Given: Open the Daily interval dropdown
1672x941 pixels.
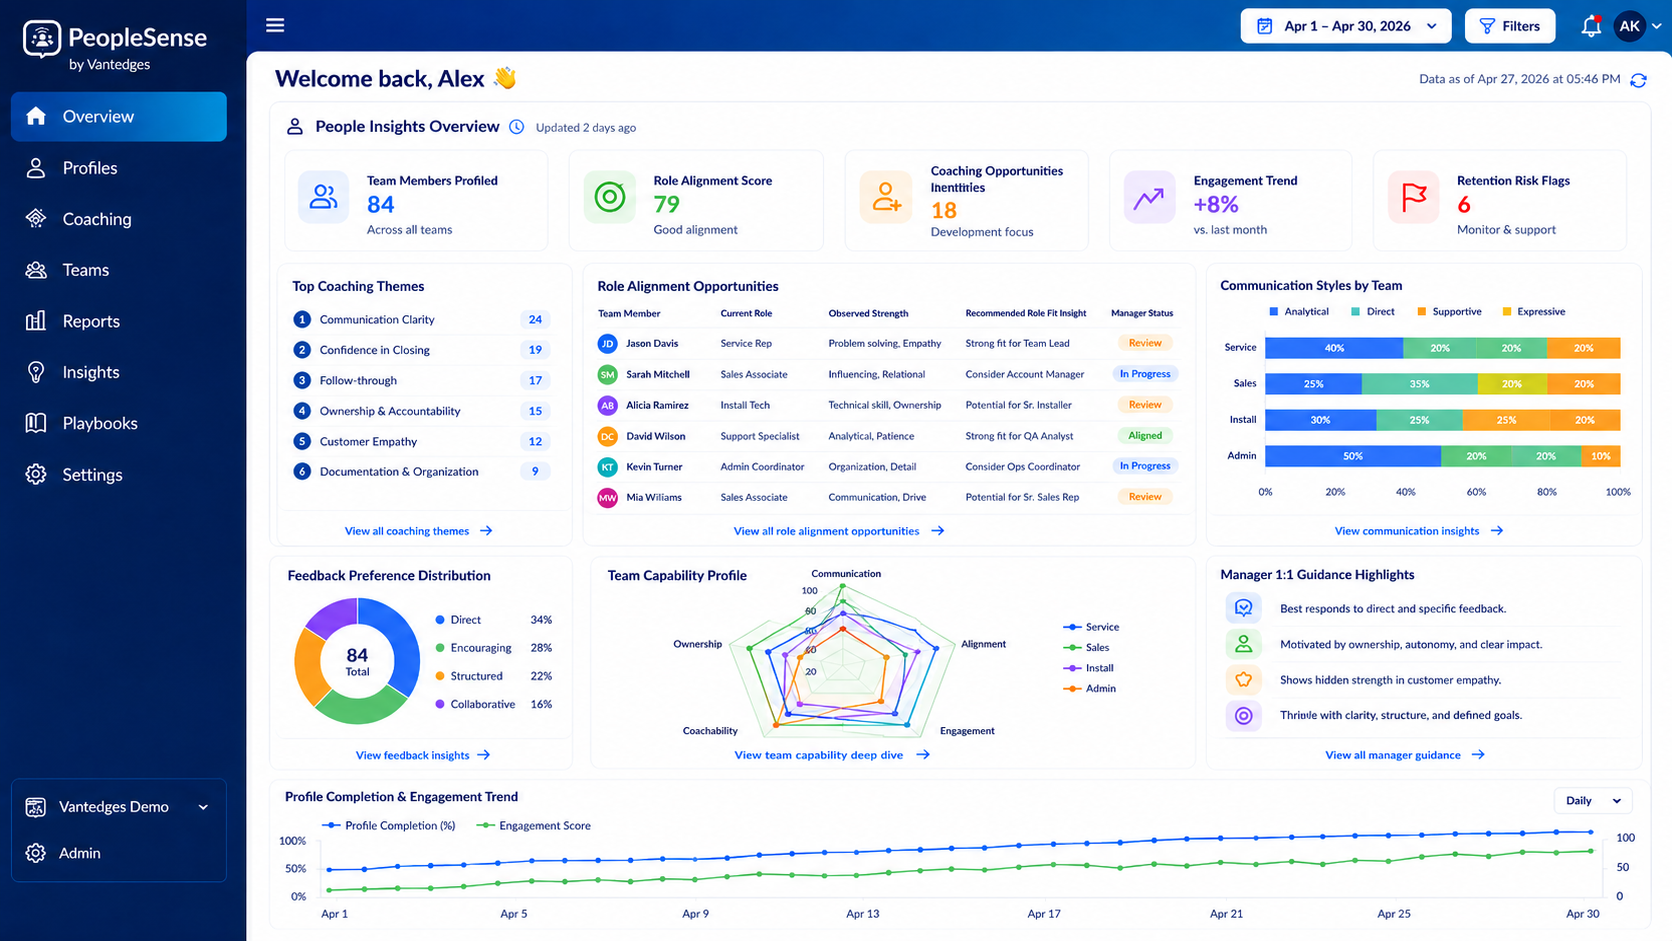Looking at the screenshot, I should pos(1593,801).
